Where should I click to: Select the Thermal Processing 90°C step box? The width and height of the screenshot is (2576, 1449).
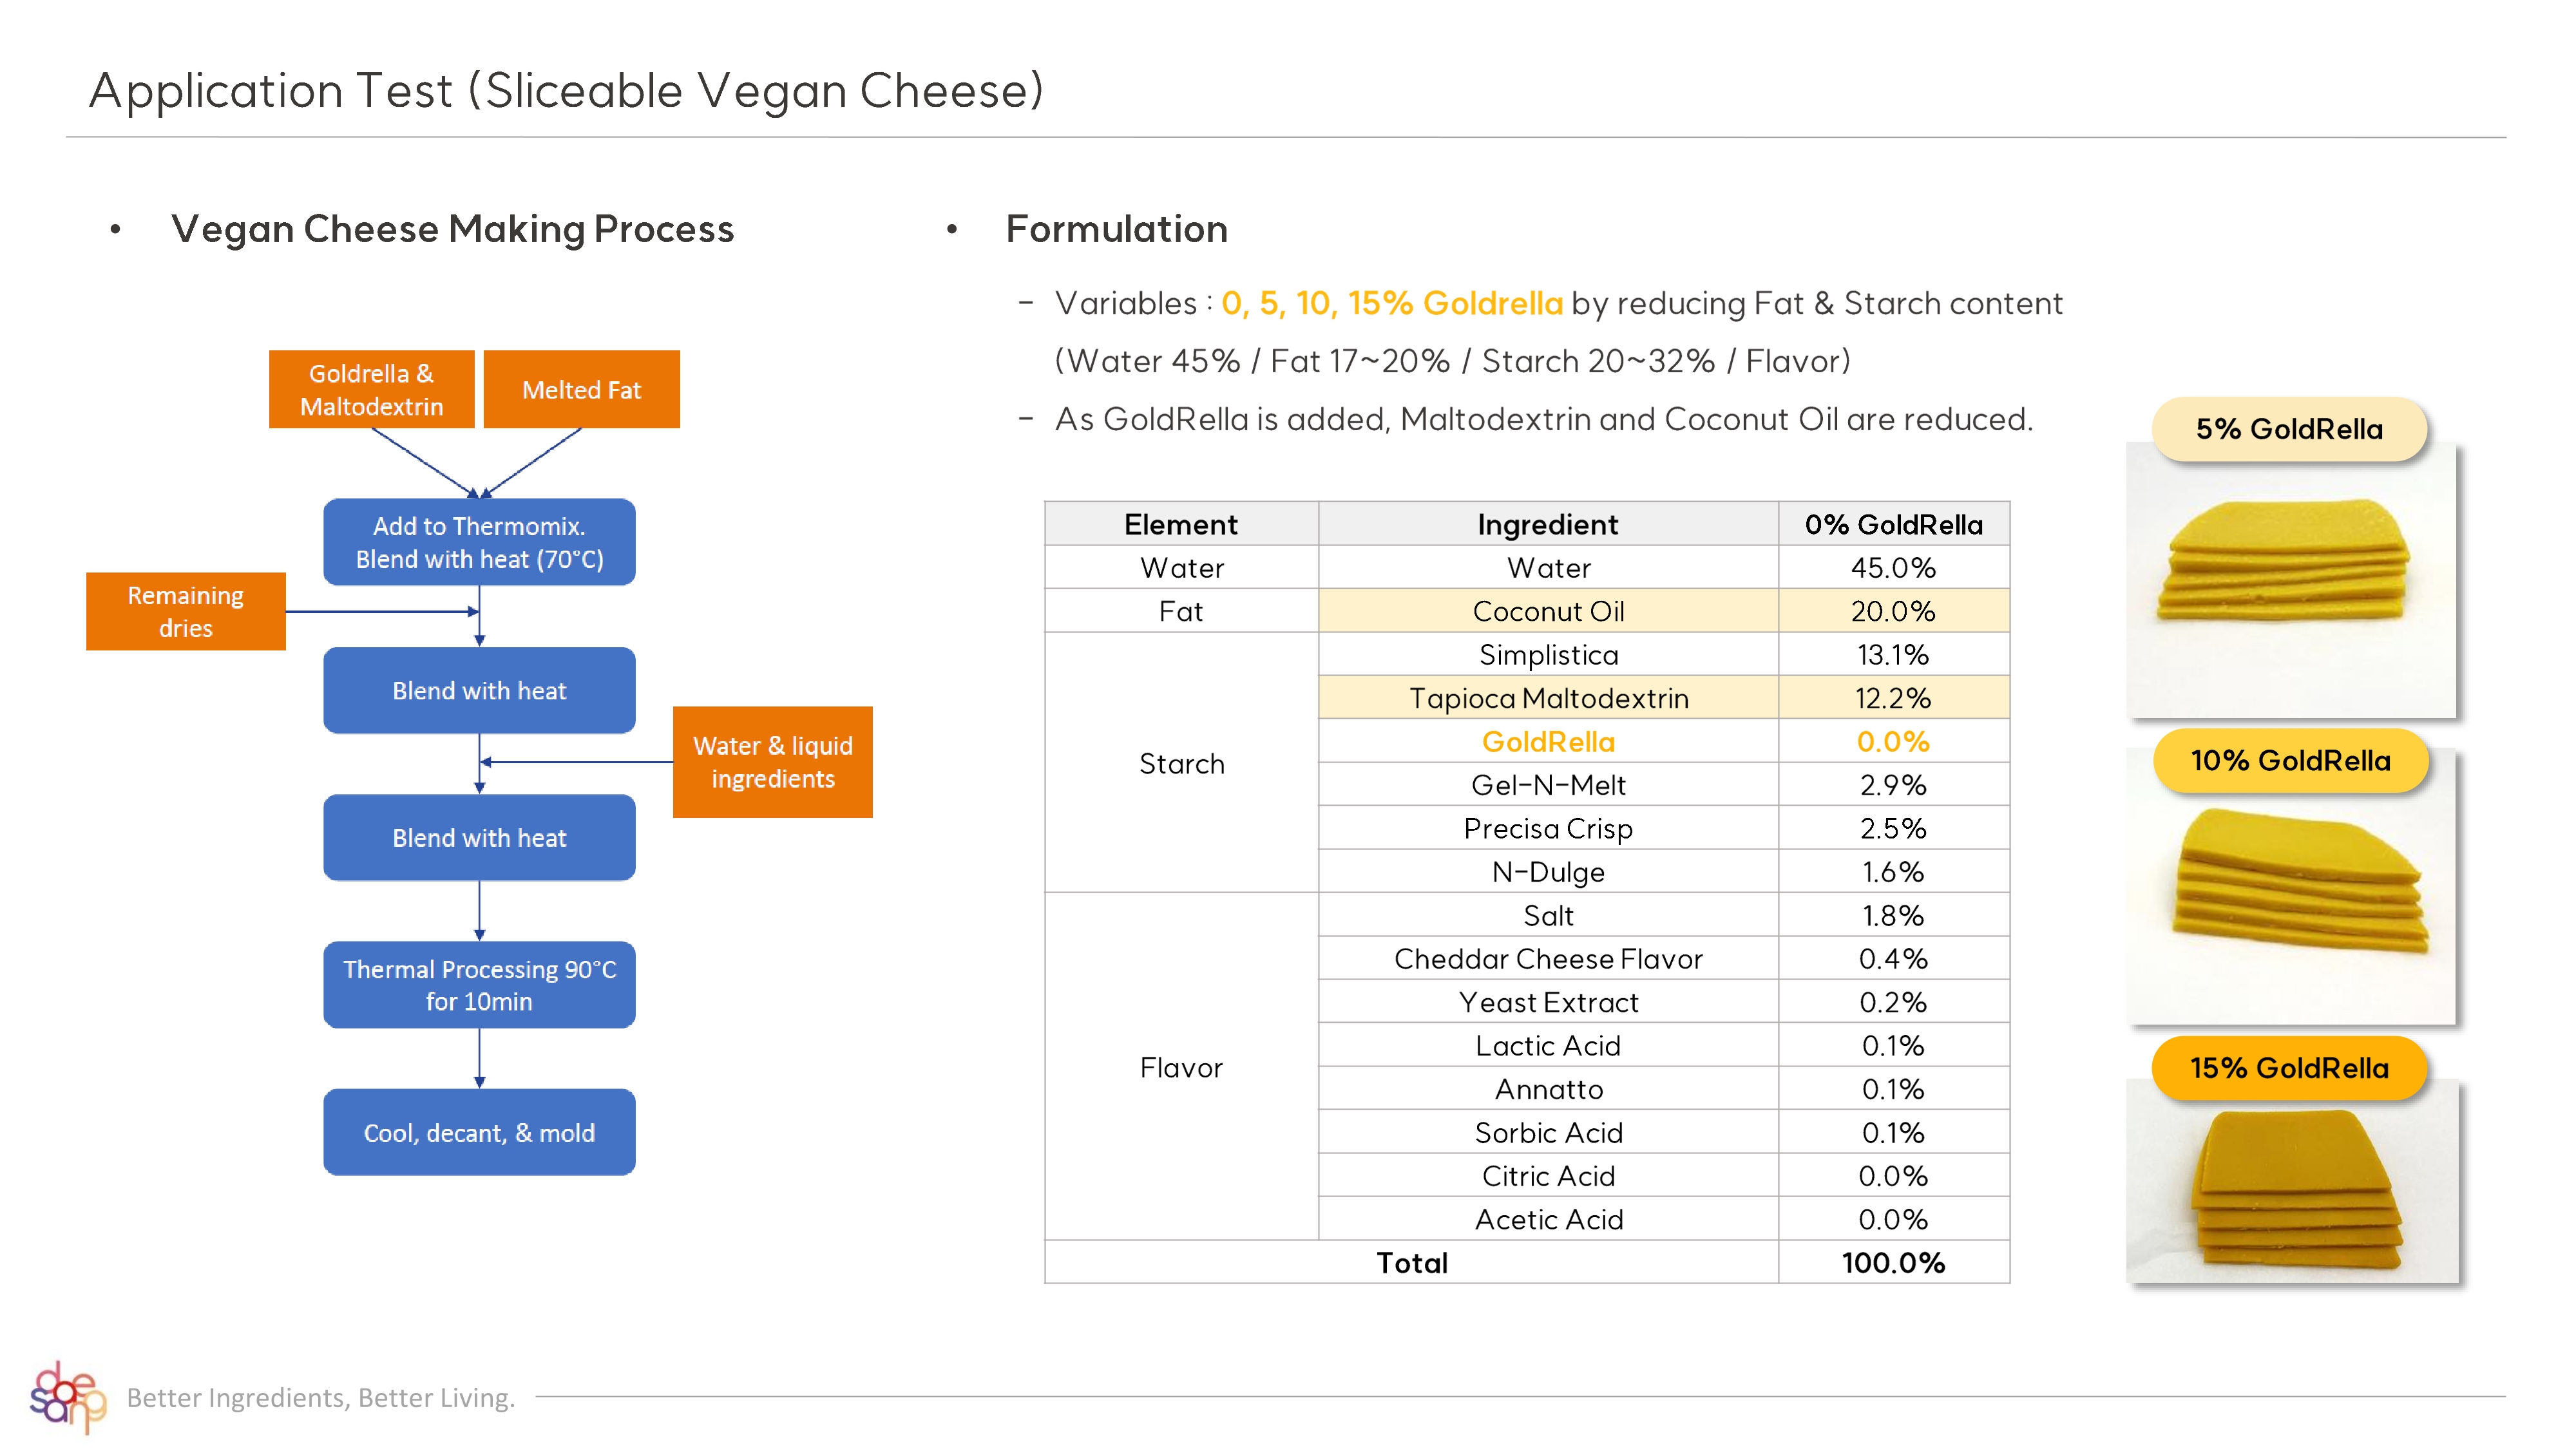point(479,985)
